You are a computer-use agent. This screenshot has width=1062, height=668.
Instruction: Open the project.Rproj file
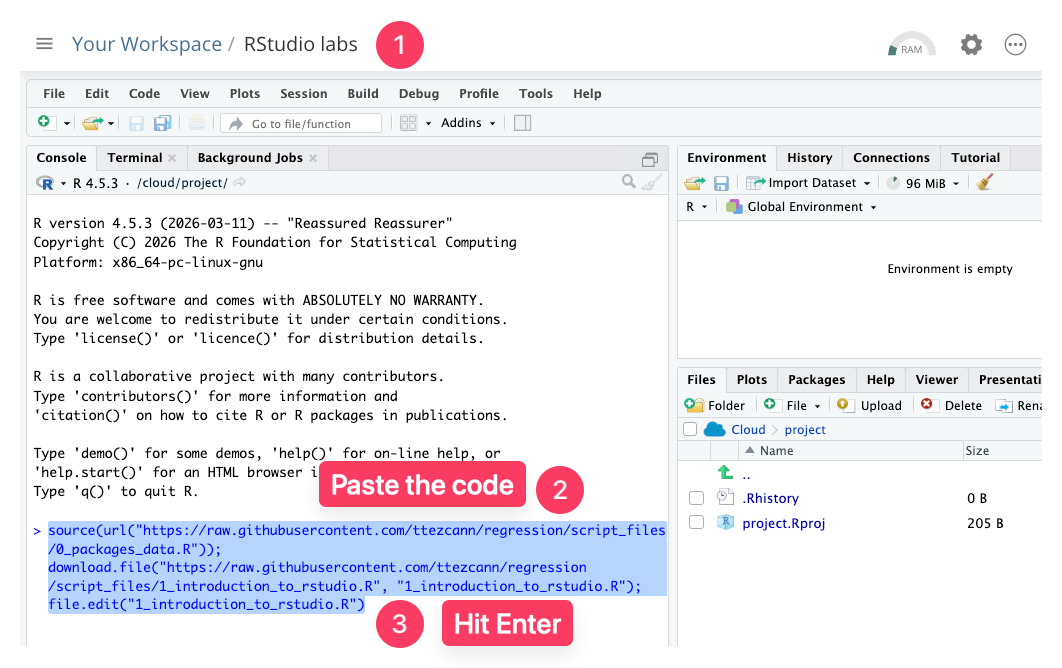click(784, 523)
